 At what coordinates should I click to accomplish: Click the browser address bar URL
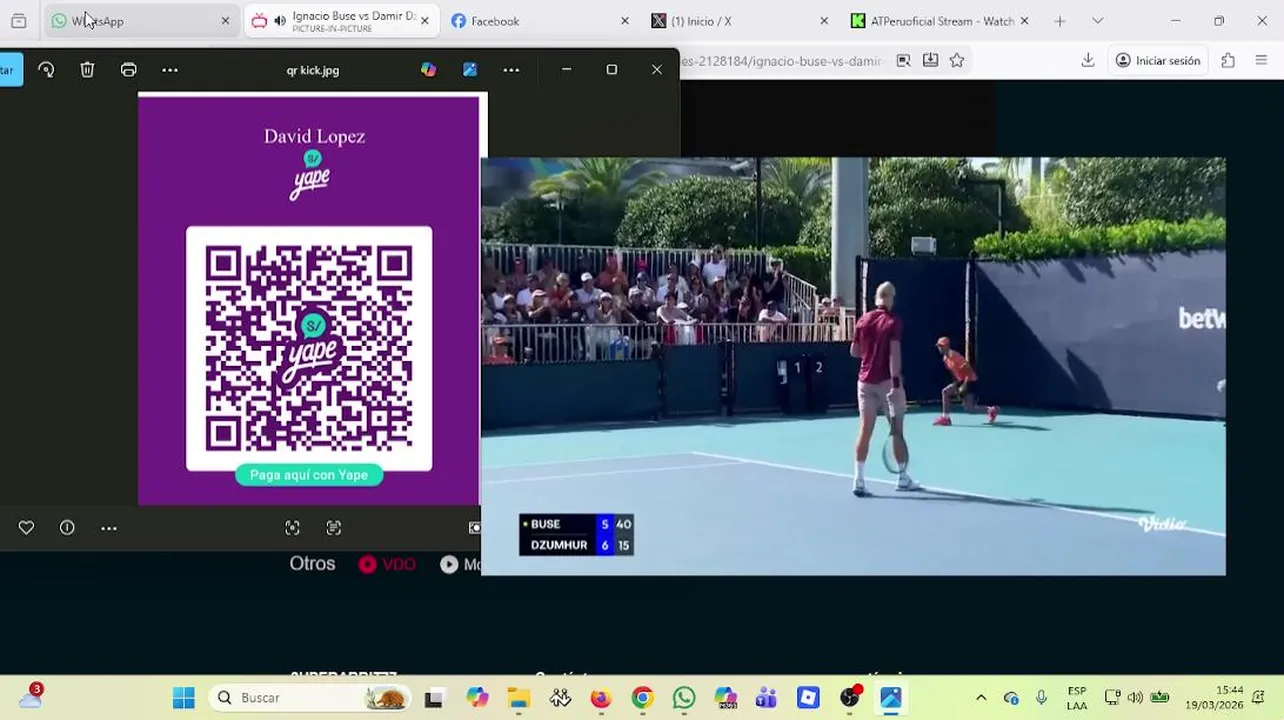coord(780,61)
